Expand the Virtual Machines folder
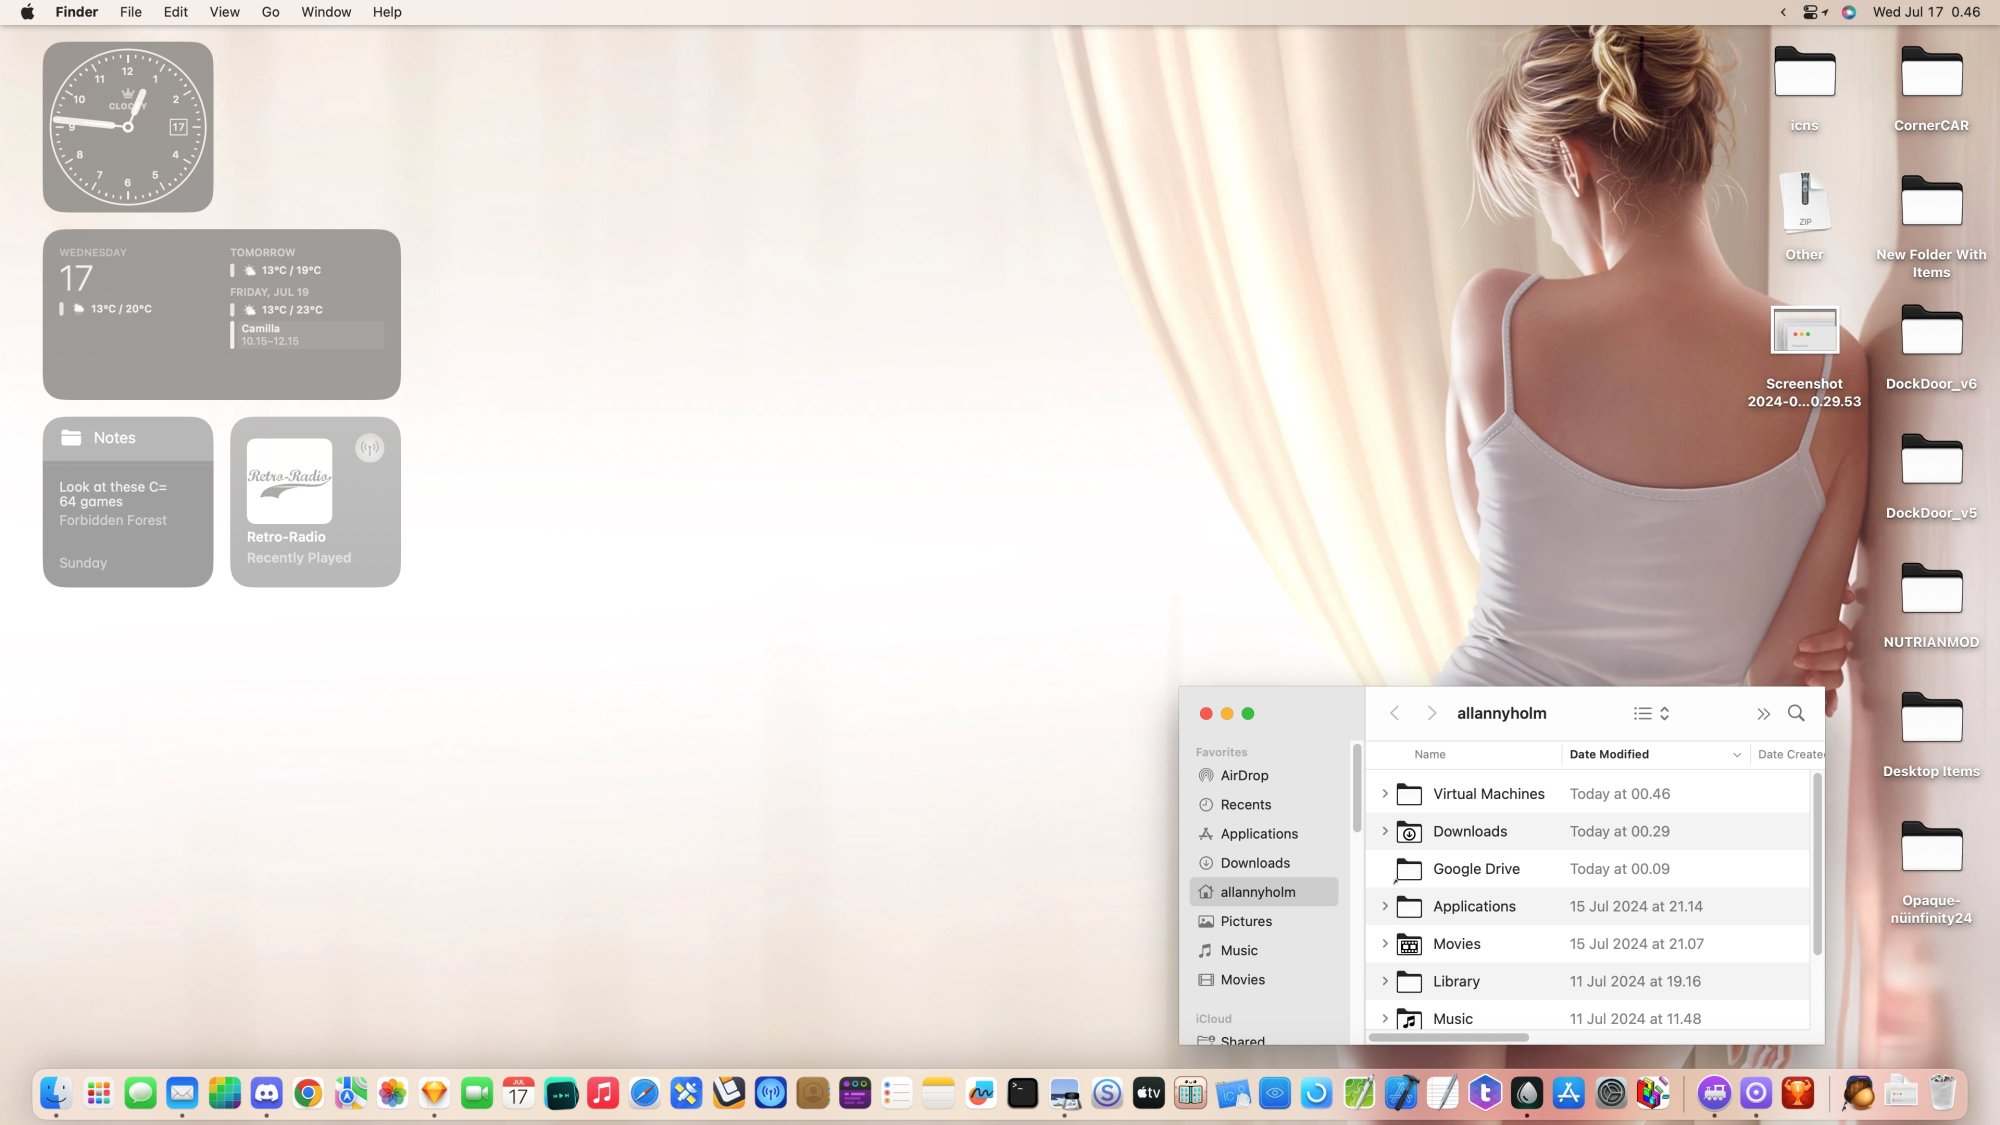The image size is (2000, 1125). pyautogui.click(x=1385, y=794)
